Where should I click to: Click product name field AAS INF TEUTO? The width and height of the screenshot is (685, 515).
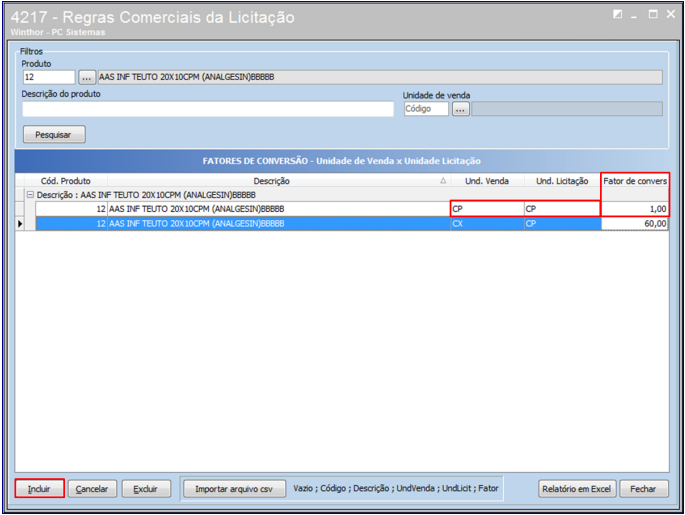pyautogui.click(x=380, y=77)
